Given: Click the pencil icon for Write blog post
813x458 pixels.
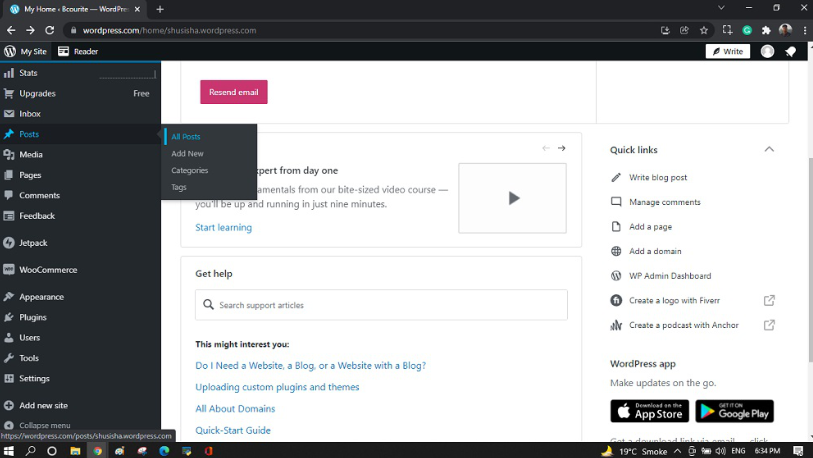Looking at the screenshot, I should pyautogui.click(x=616, y=177).
